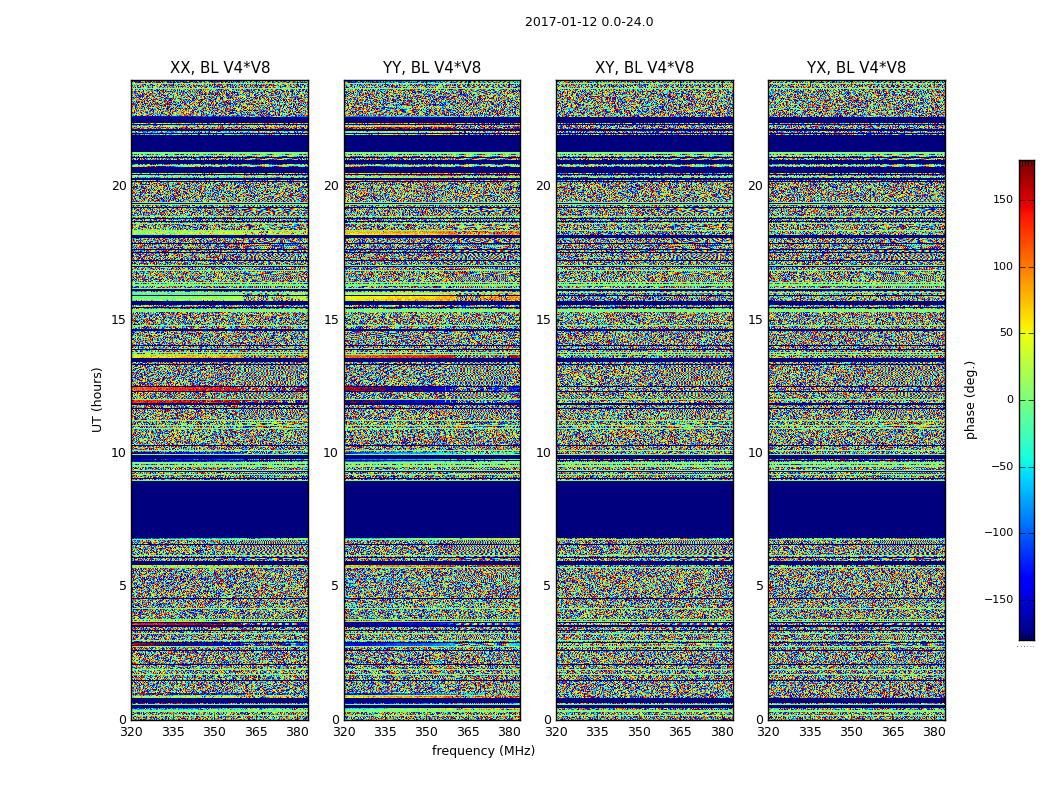Image resolution: width=1050 pixels, height=800 pixels.
Task: Click the 'UT (hours)' y-axis label
Action: tap(97, 400)
